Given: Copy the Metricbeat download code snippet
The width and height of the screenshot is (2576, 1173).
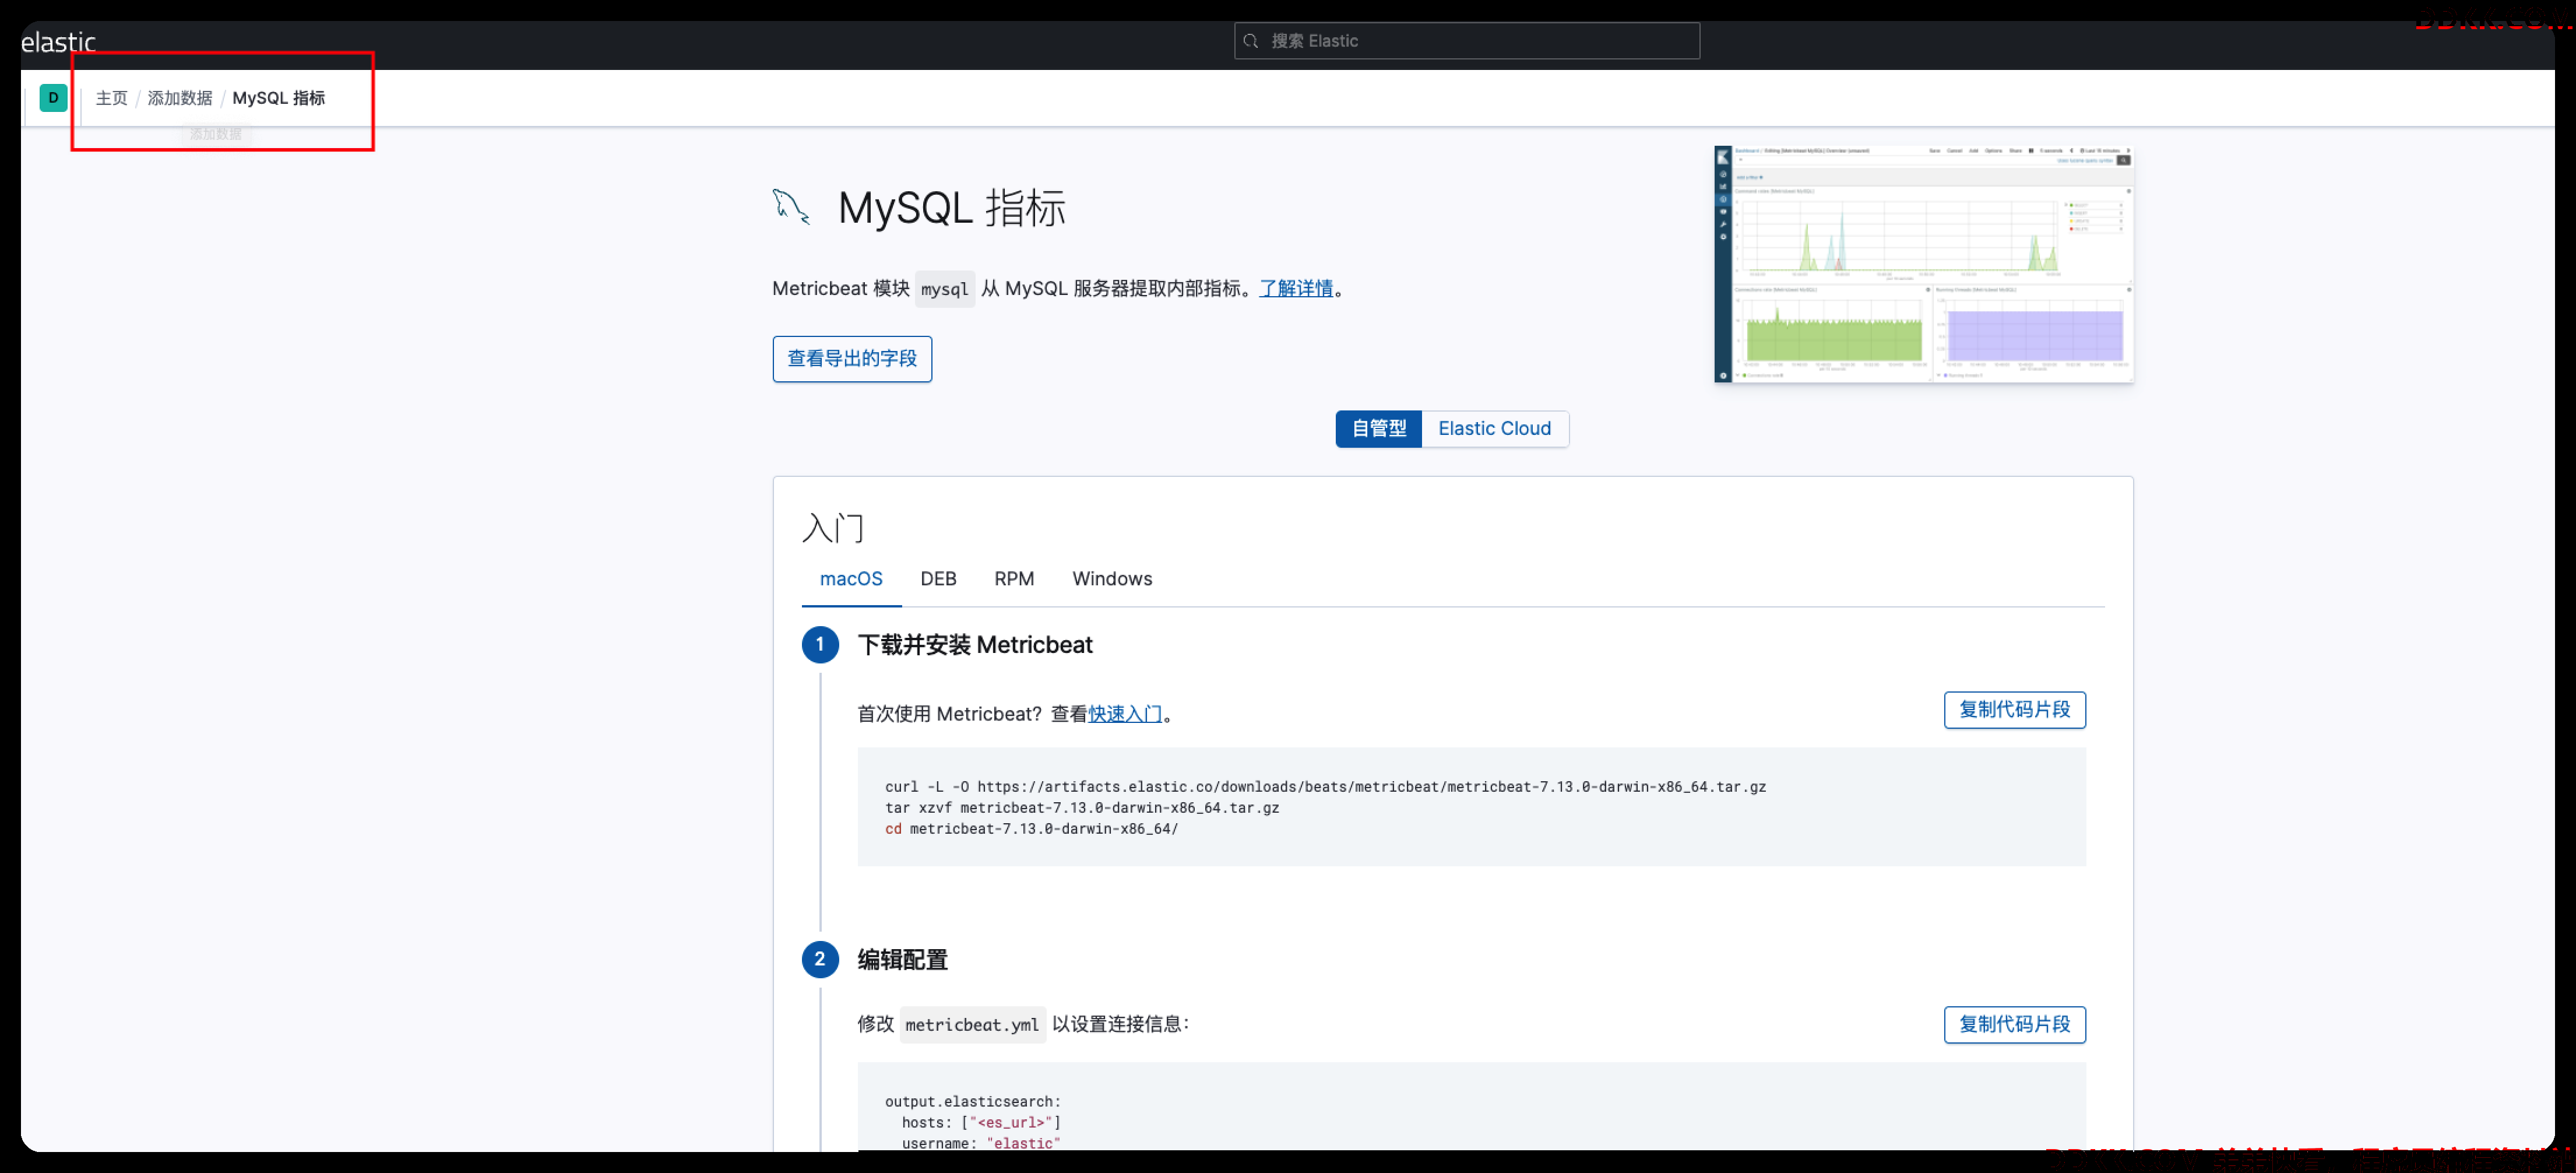Looking at the screenshot, I should 2014,710.
